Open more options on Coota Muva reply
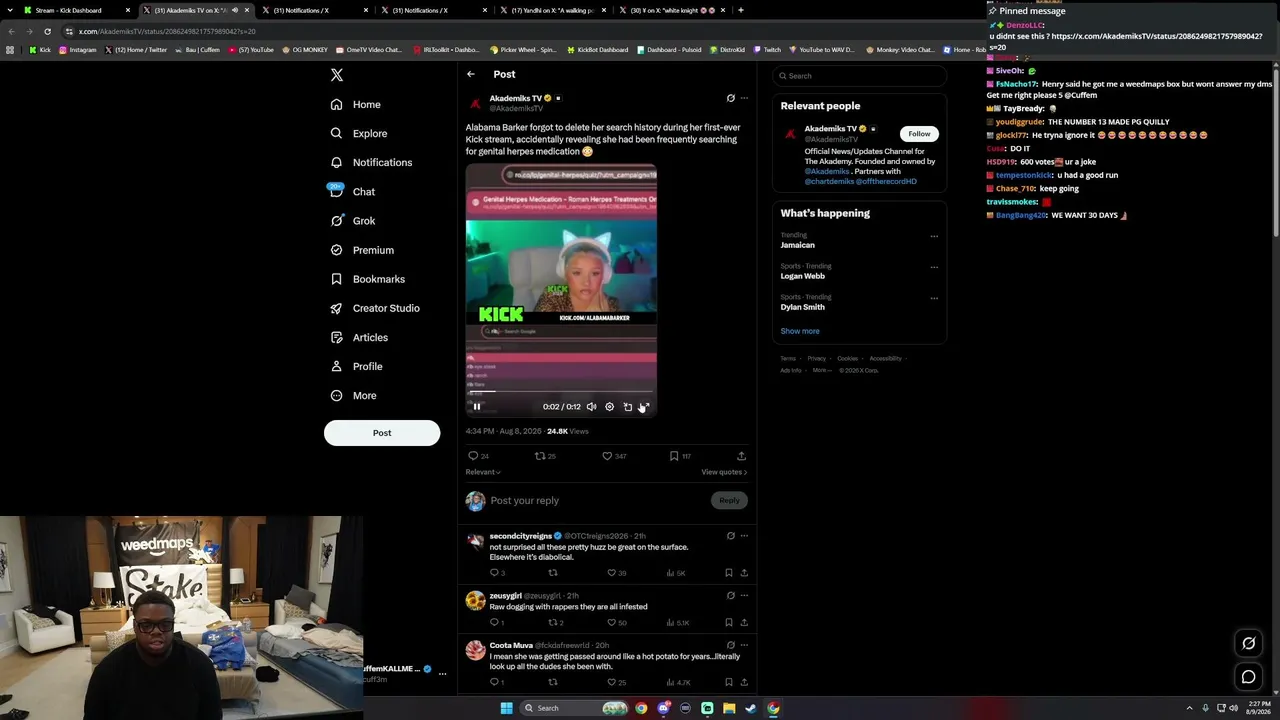Viewport: 1280px width, 720px height. (744, 645)
